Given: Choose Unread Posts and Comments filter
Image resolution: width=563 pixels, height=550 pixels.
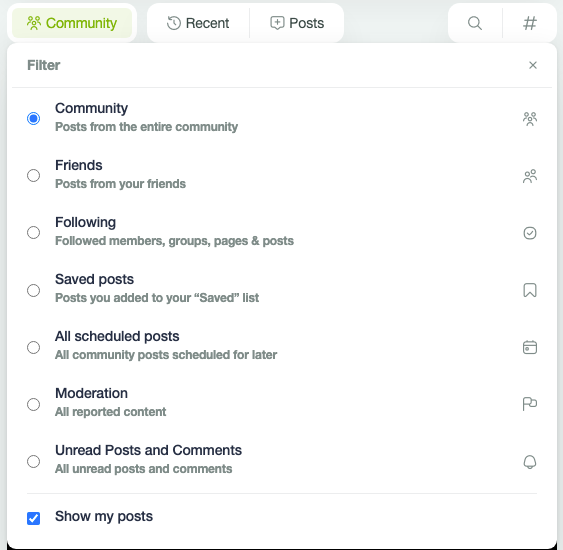Looking at the screenshot, I should (x=282, y=460).
